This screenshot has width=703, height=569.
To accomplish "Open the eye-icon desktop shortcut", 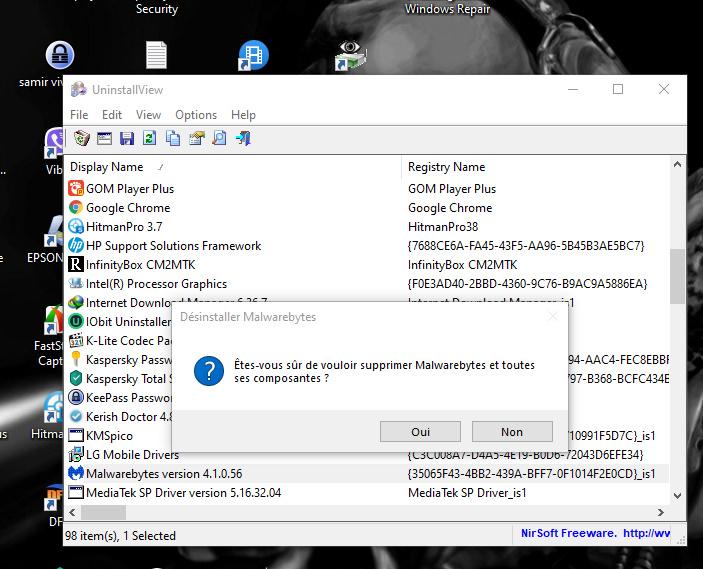I will [351, 55].
